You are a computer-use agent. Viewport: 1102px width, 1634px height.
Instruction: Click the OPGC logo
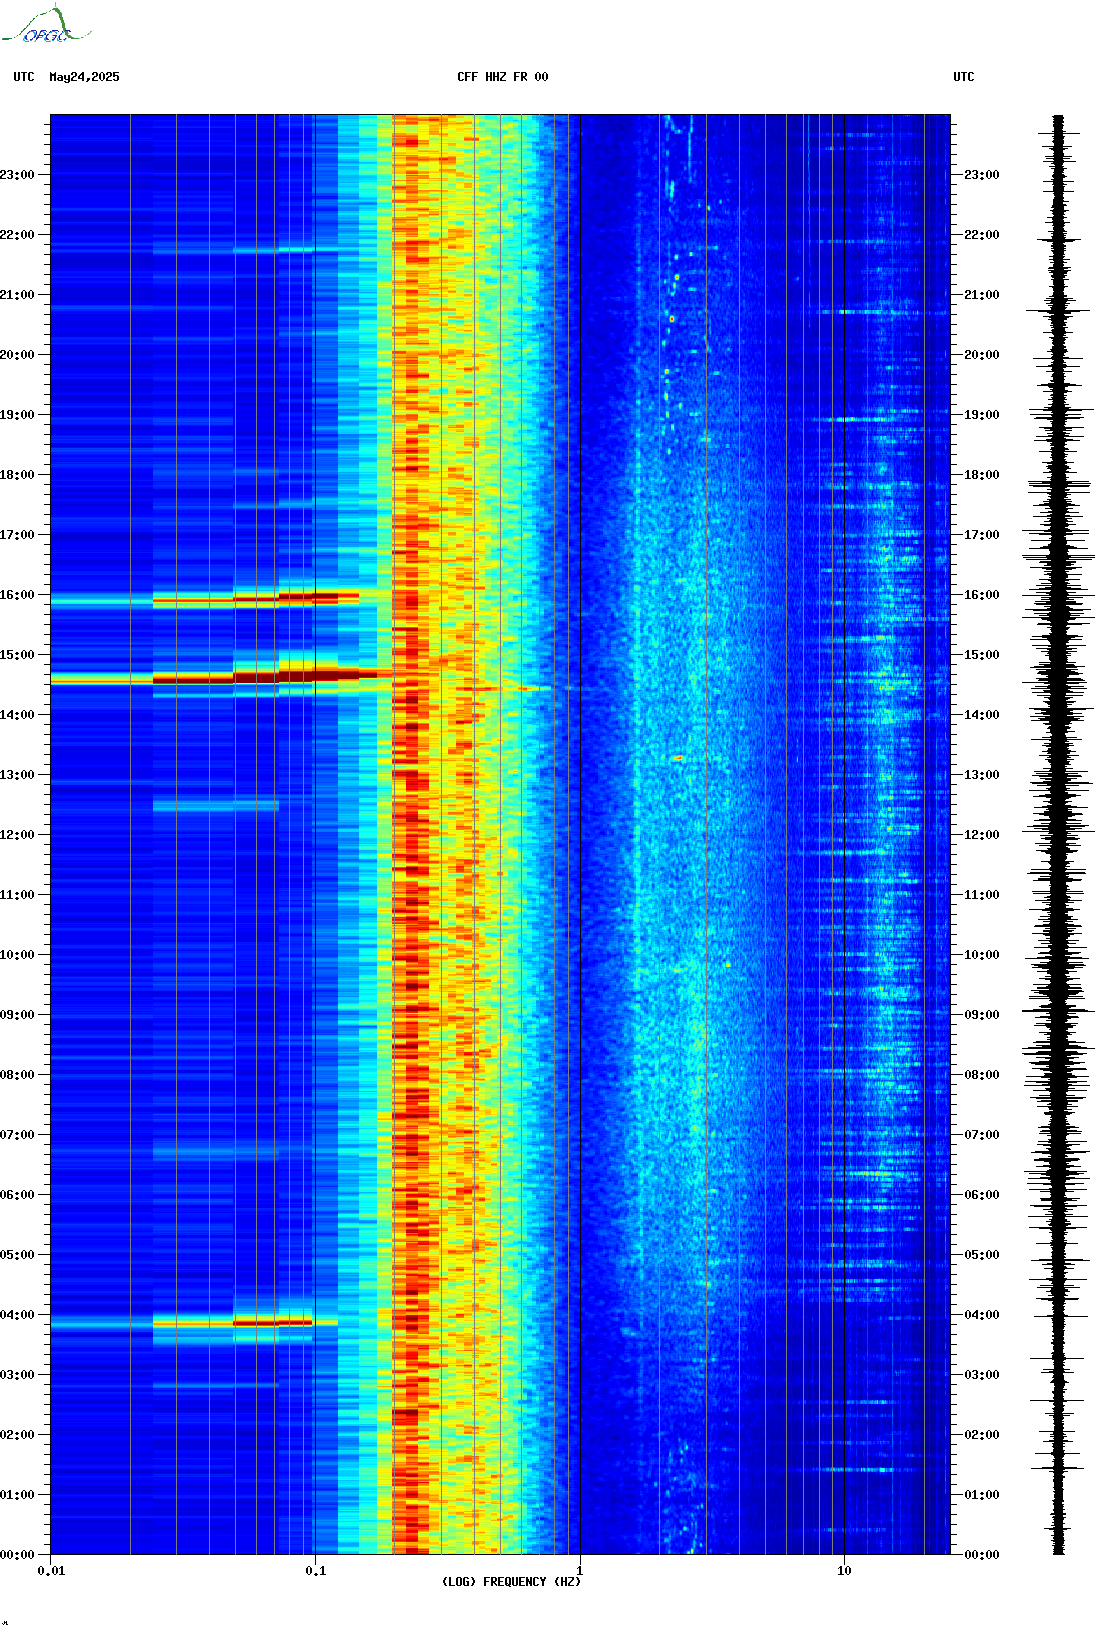coord(46,25)
